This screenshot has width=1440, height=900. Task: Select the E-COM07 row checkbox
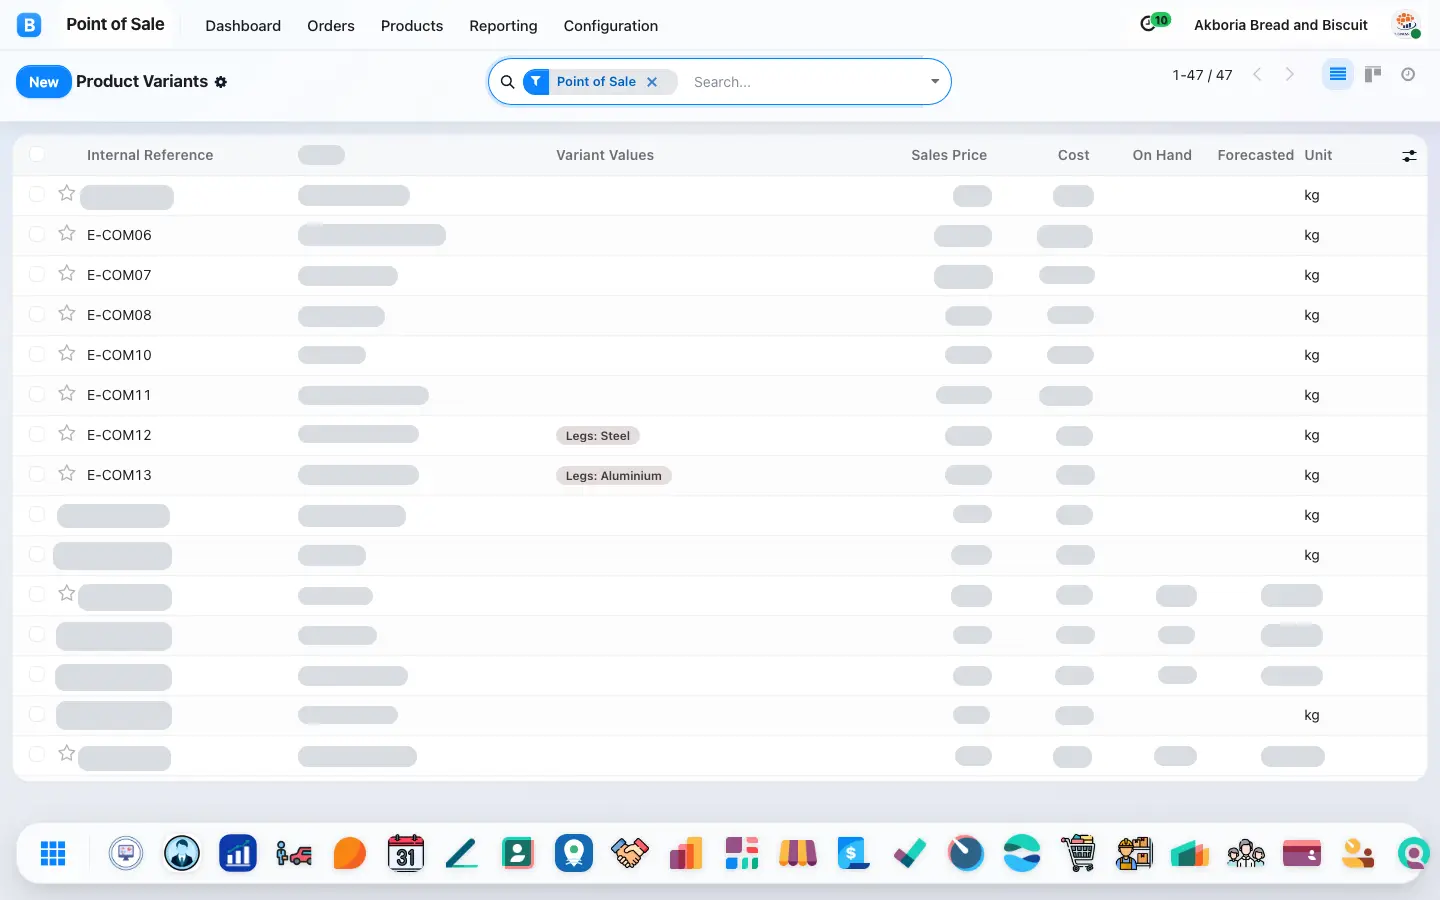37,274
